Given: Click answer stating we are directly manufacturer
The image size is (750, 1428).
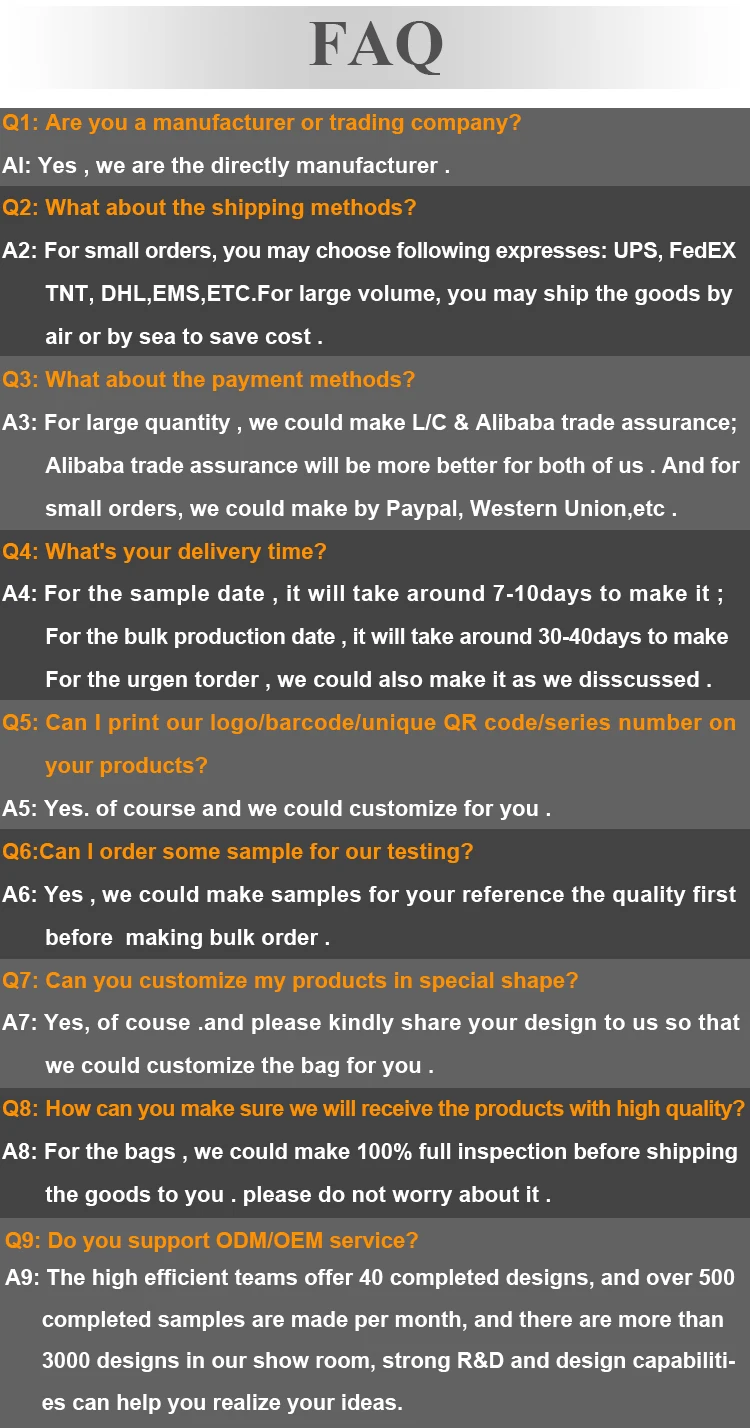Looking at the screenshot, I should 226,166.
